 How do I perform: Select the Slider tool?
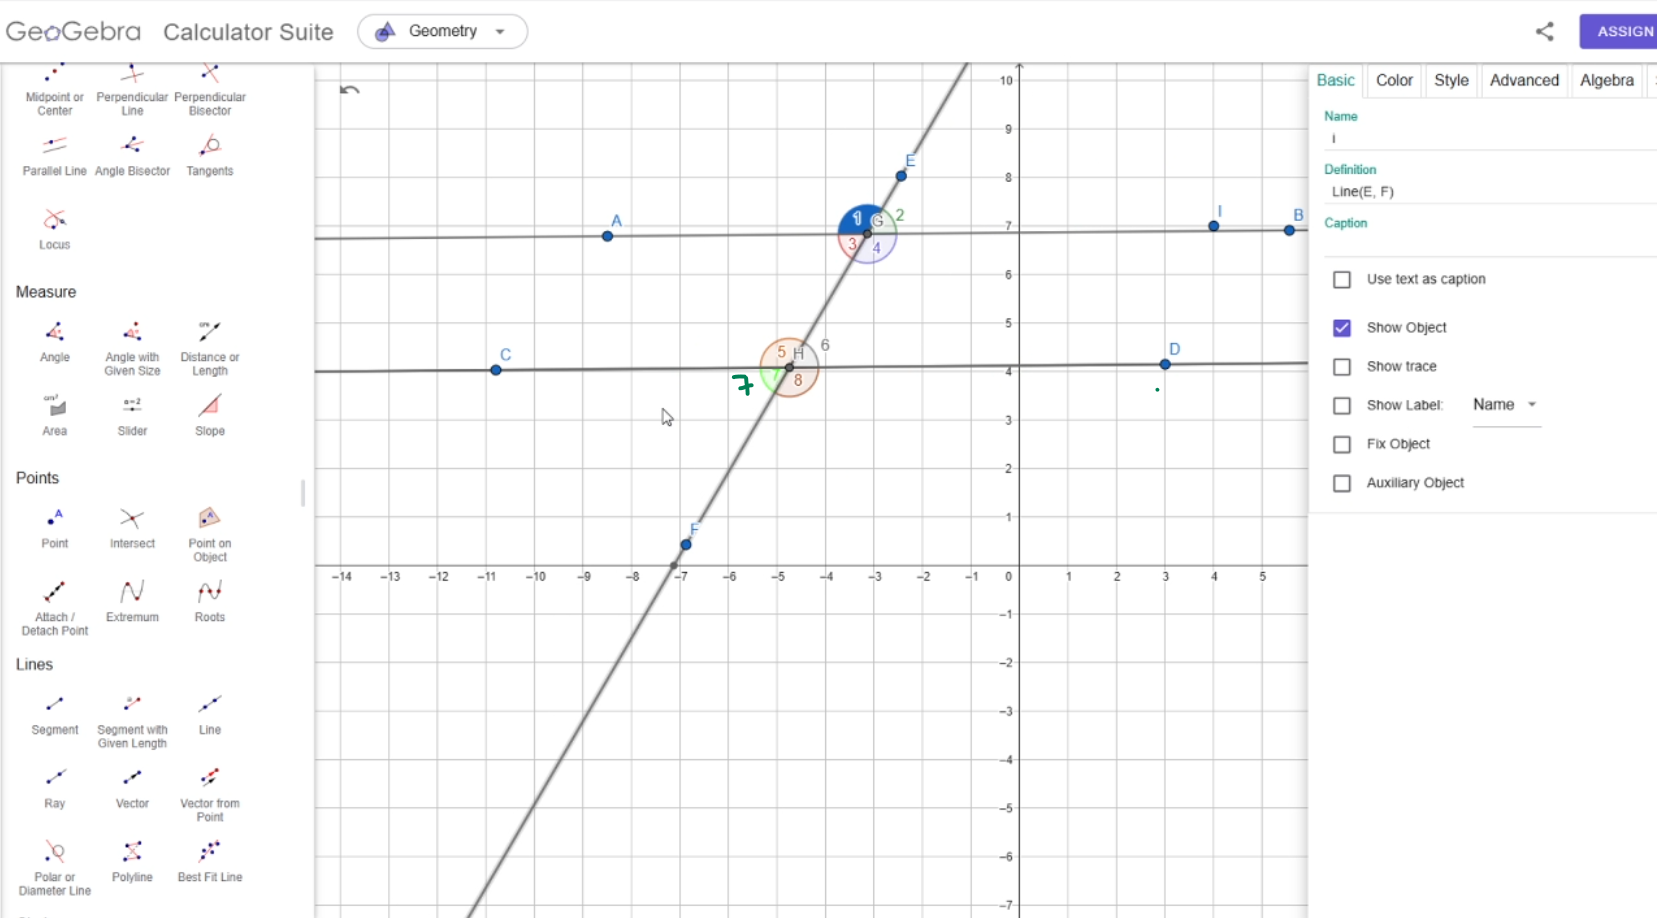click(132, 415)
